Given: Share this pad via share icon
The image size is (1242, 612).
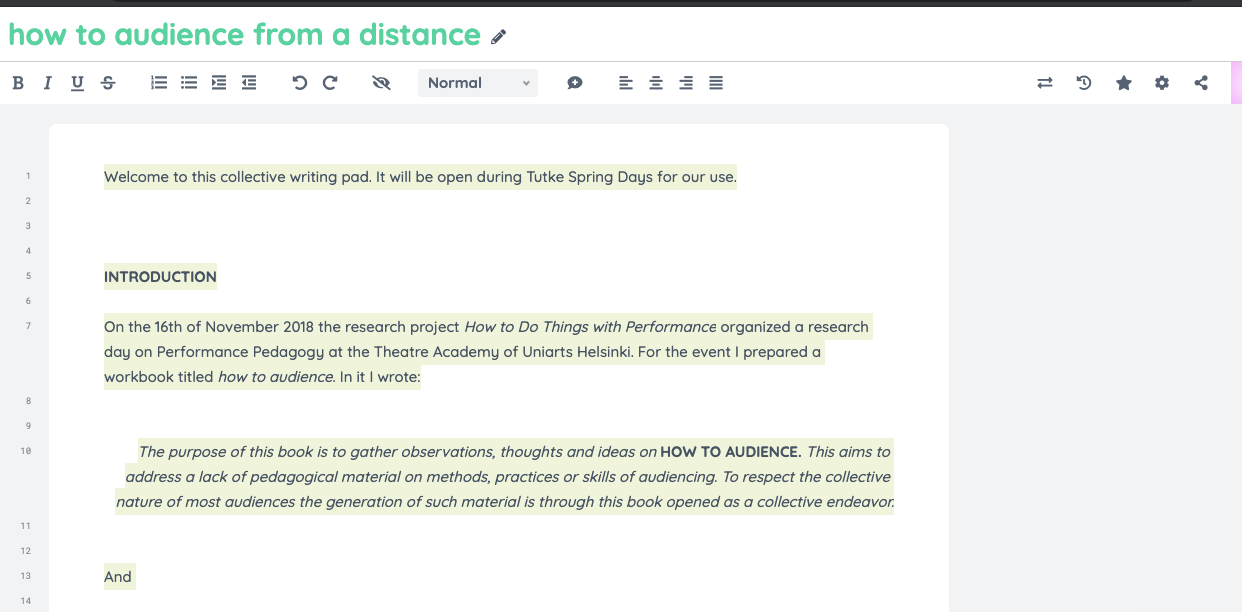Looking at the screenshot, I should coord(1201,83).
